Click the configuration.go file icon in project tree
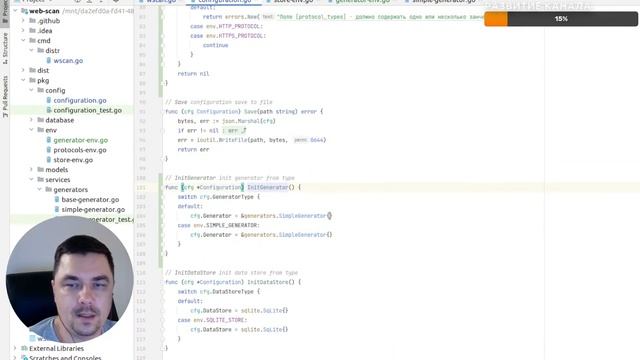 (49, 100)
